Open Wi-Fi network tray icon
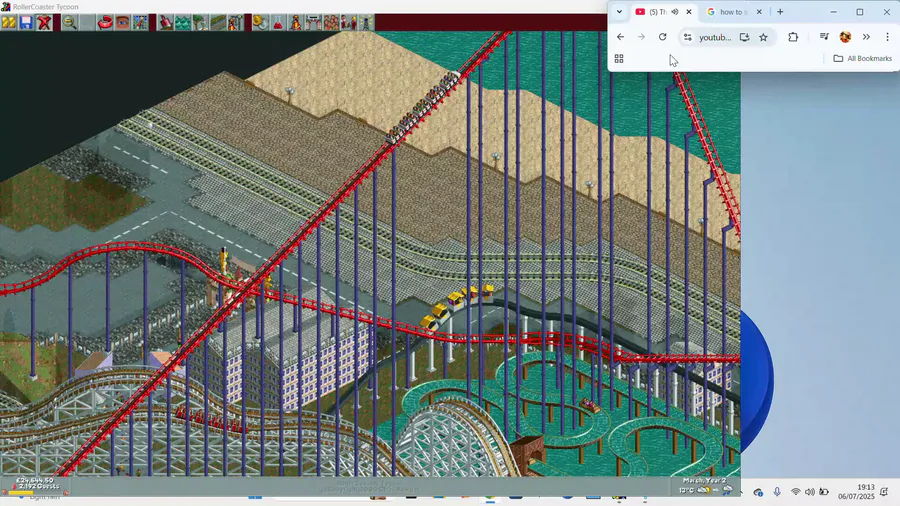The width and height of the screenshot is (900, 506). pos(796,492)
